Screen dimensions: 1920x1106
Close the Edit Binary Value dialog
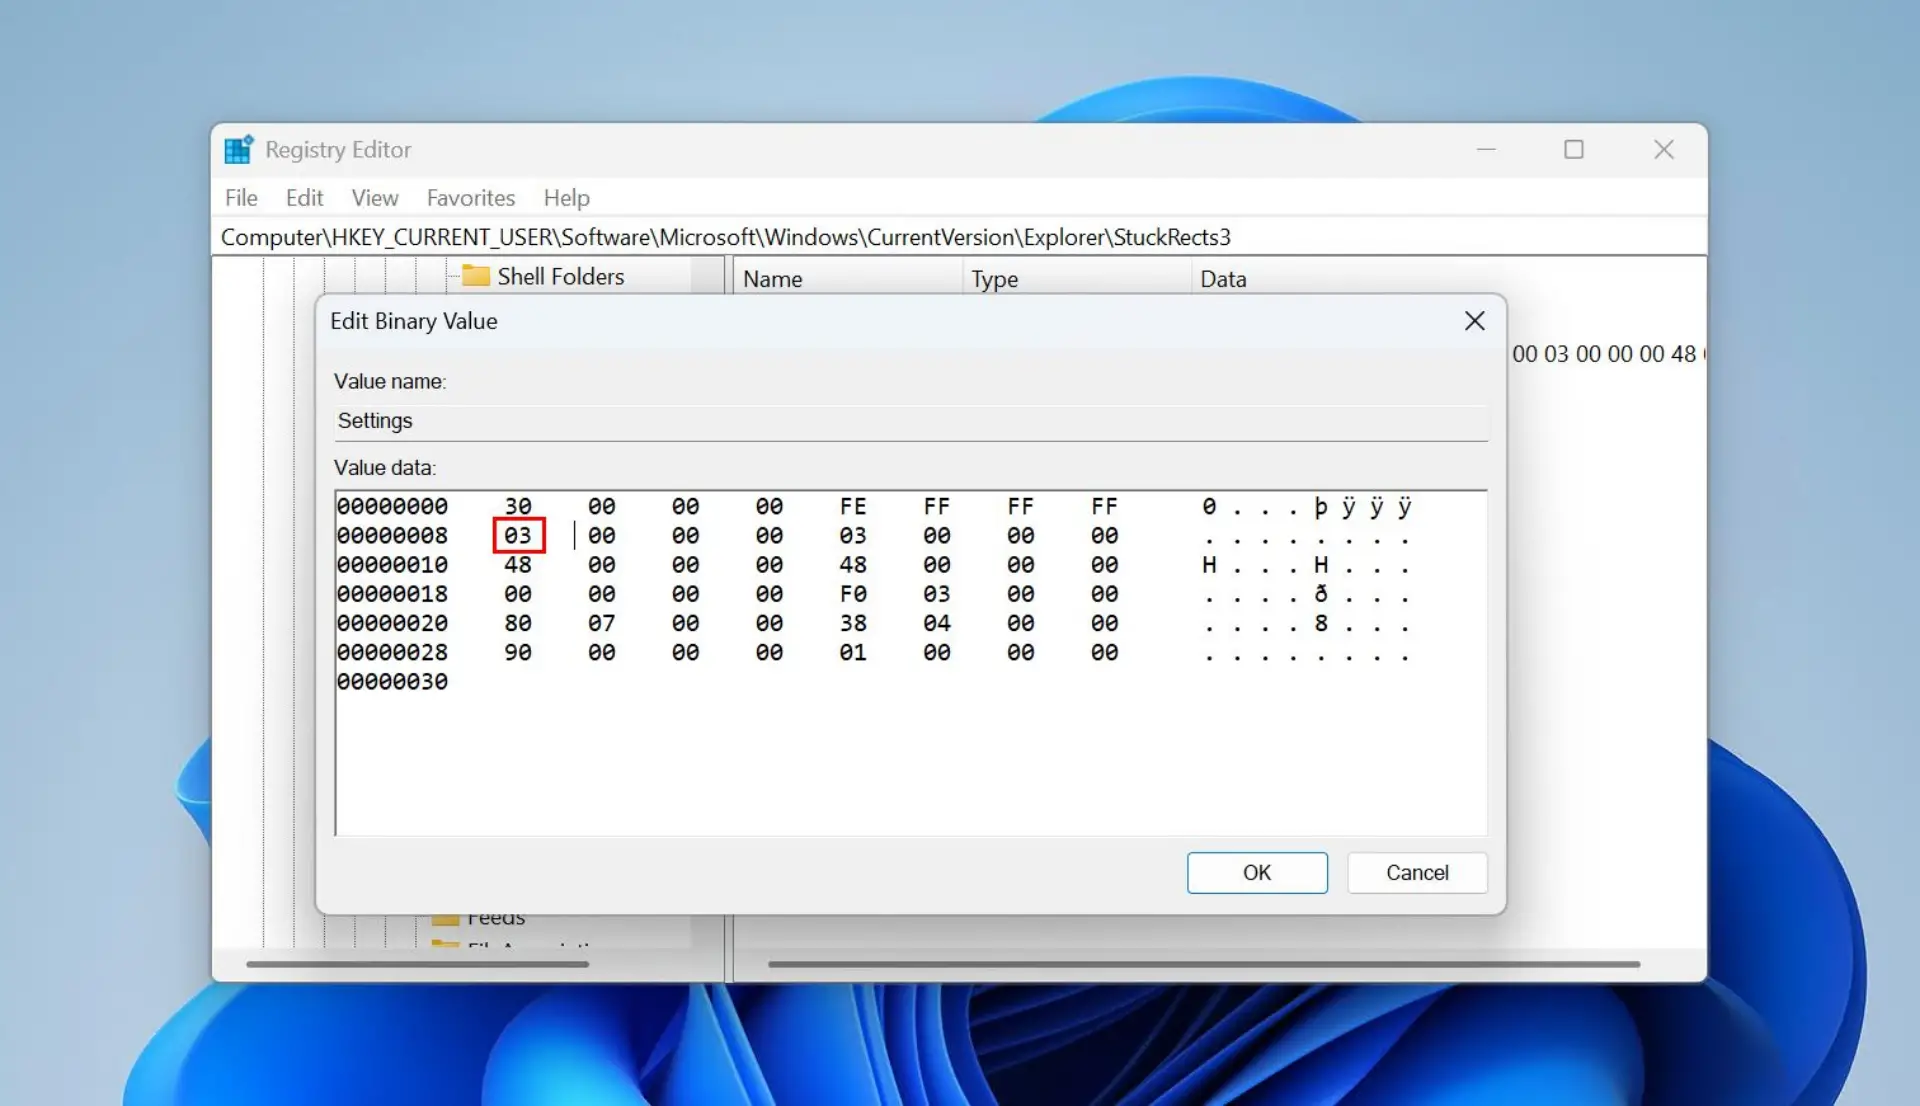pos(1474,321)
